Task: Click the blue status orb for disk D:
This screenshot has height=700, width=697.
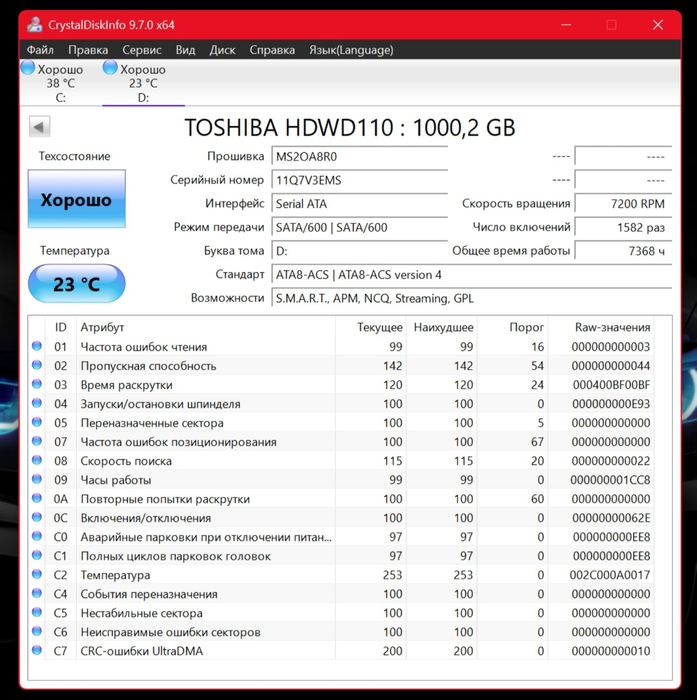Action: pyautogui.click(x=110, y=68)
